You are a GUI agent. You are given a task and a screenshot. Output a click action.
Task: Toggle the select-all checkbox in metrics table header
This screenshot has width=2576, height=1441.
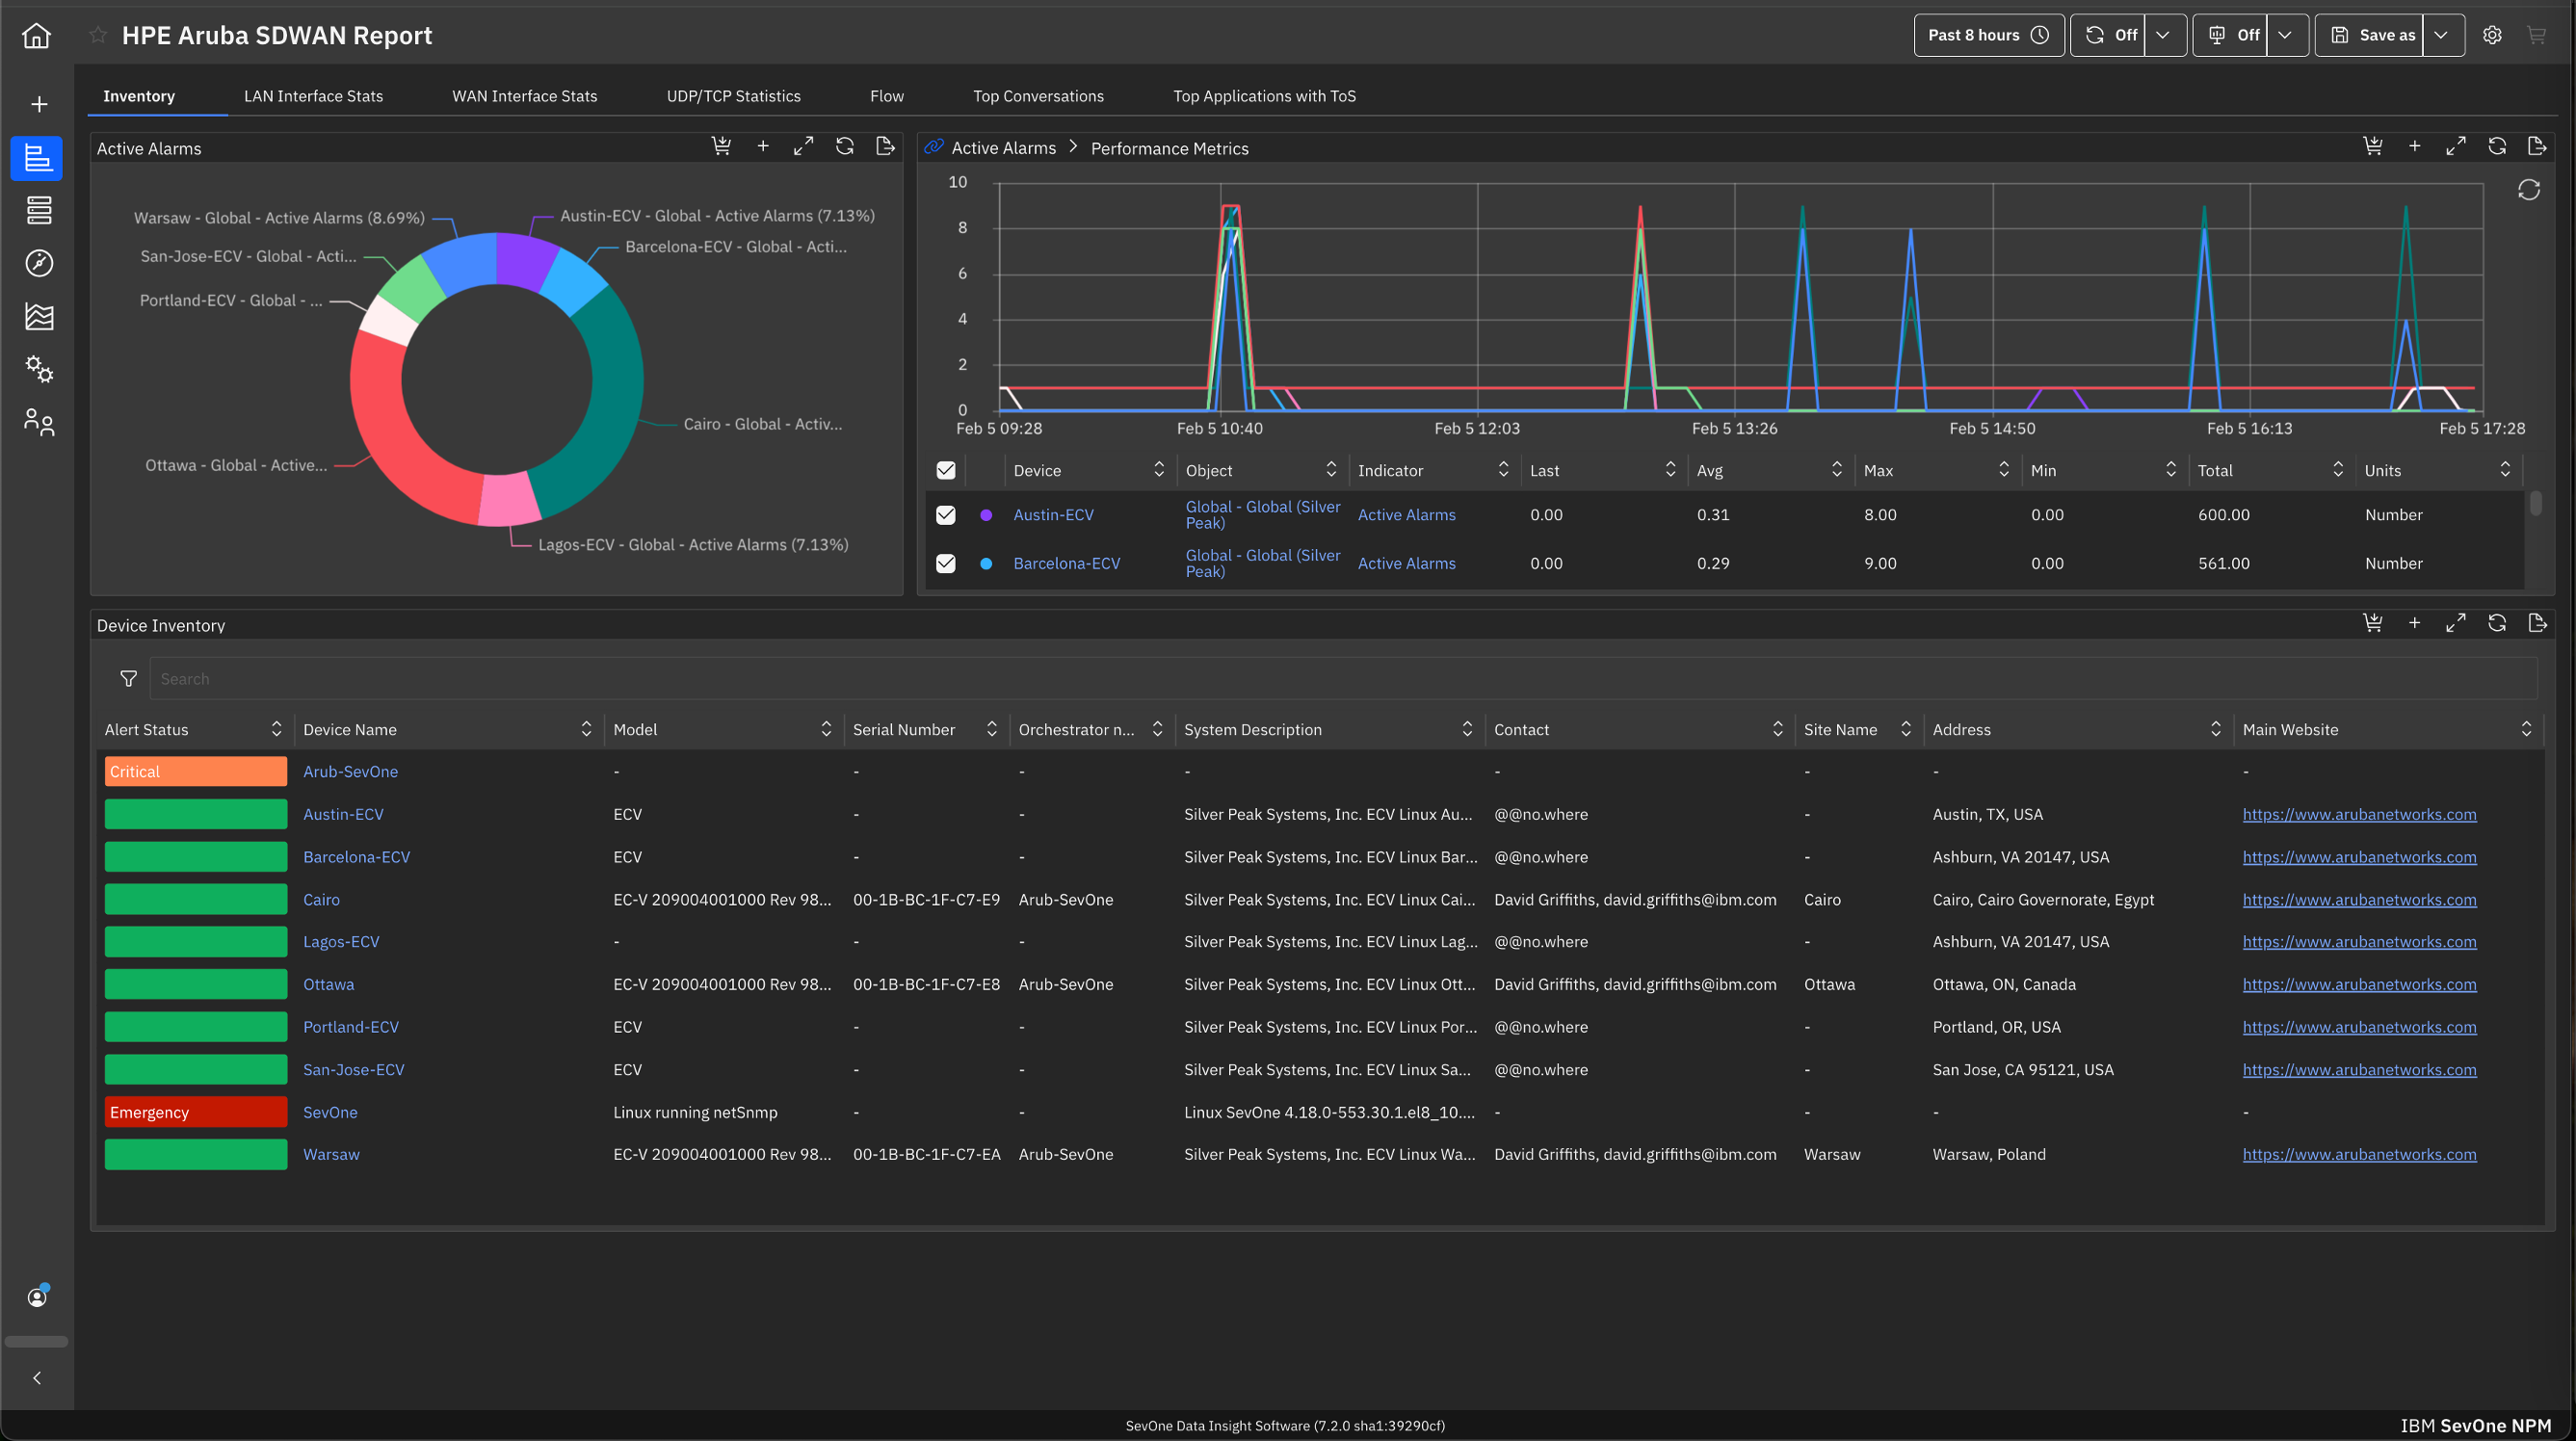(946, 469)
